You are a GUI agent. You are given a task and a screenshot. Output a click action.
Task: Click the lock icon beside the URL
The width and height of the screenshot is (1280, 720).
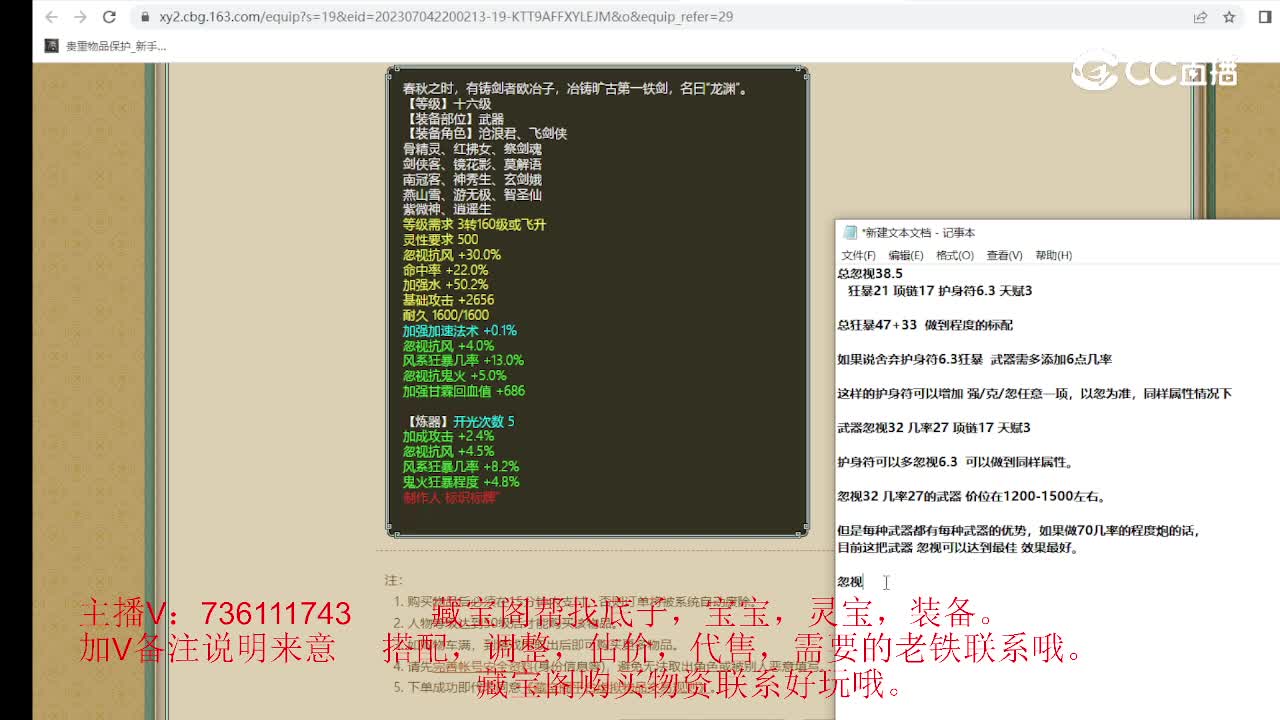(x=145, y=17)
